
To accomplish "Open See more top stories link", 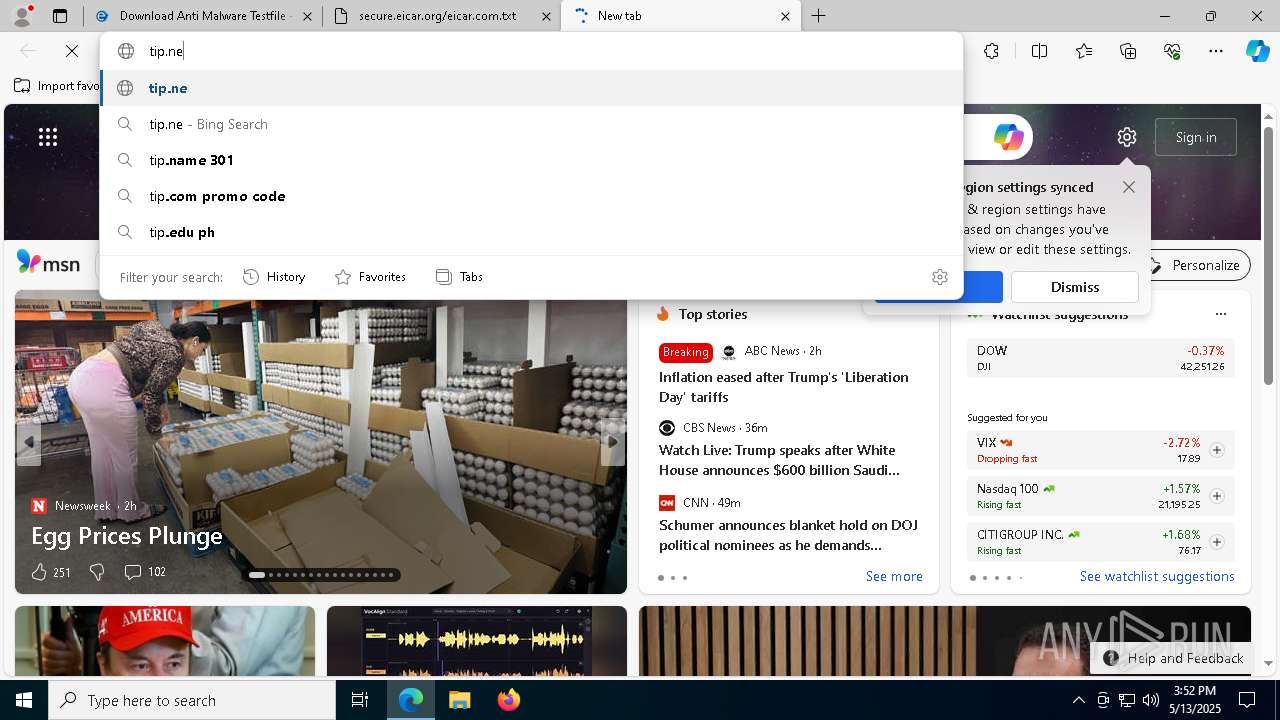I will (x=894, y=576).
